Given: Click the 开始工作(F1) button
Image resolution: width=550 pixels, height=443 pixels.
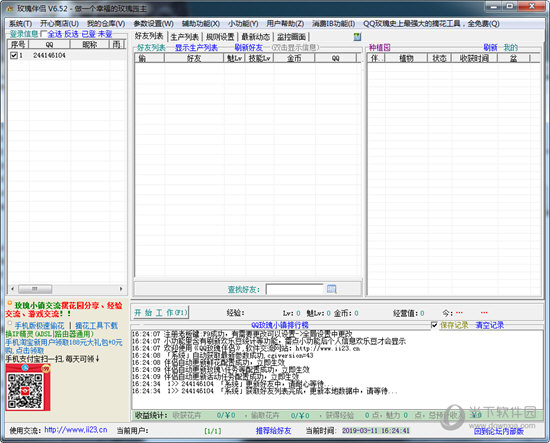Looking at the screenshot, I should pos(161,312).
